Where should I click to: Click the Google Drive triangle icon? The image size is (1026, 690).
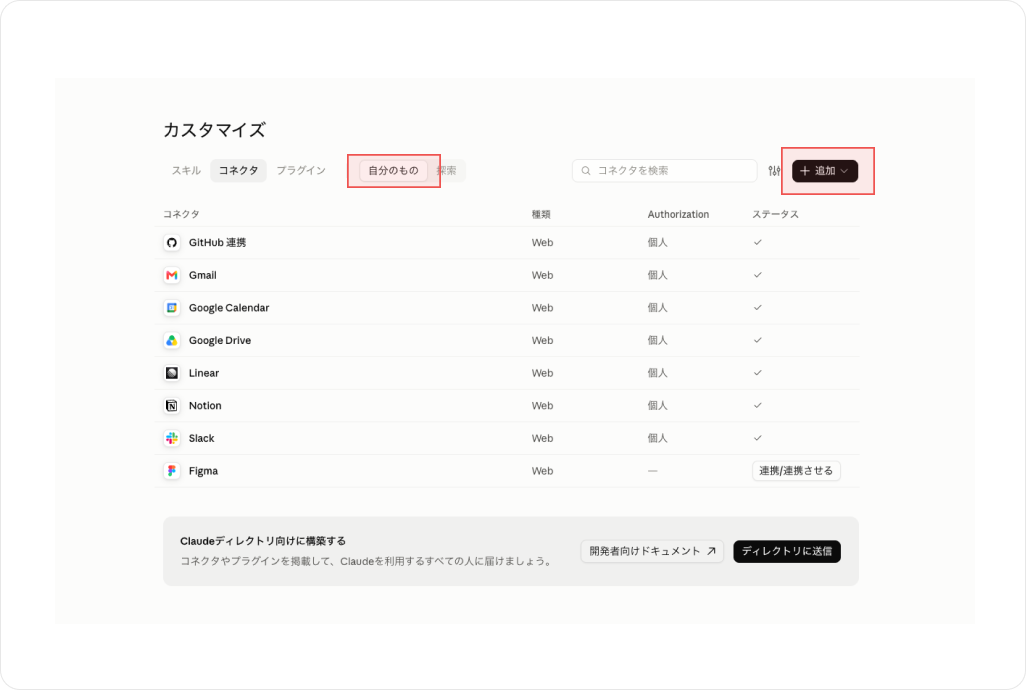171,341
